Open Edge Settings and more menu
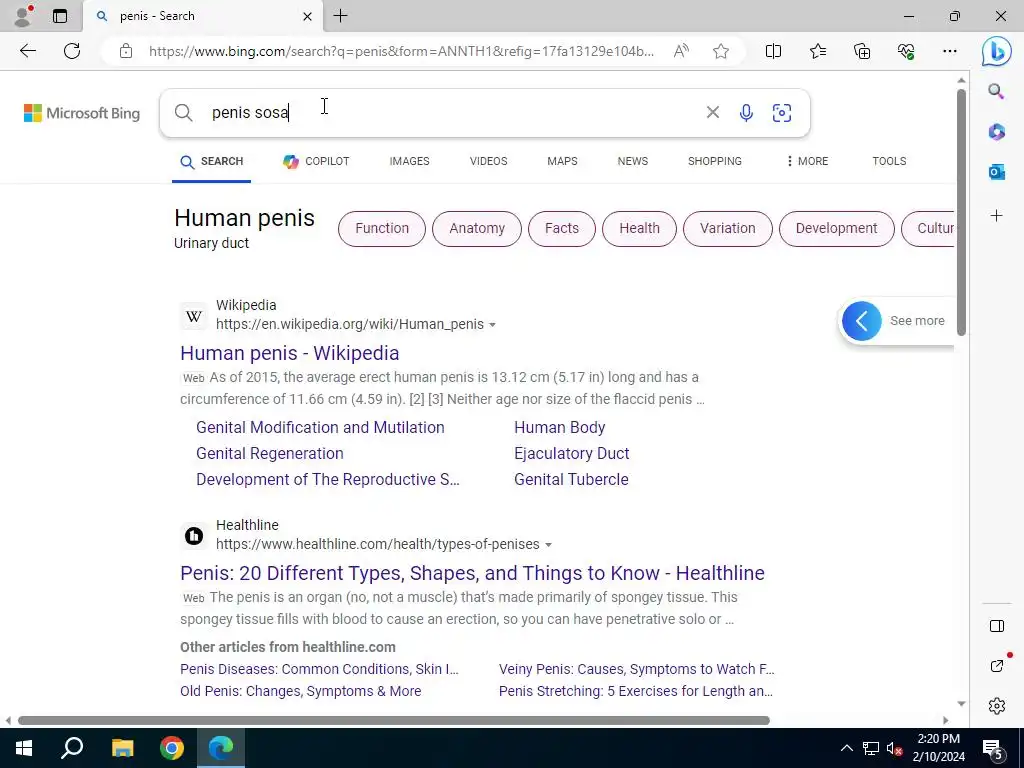This screenshot has width=1024, height=768. pyautogui.click(x=950, y=51)
